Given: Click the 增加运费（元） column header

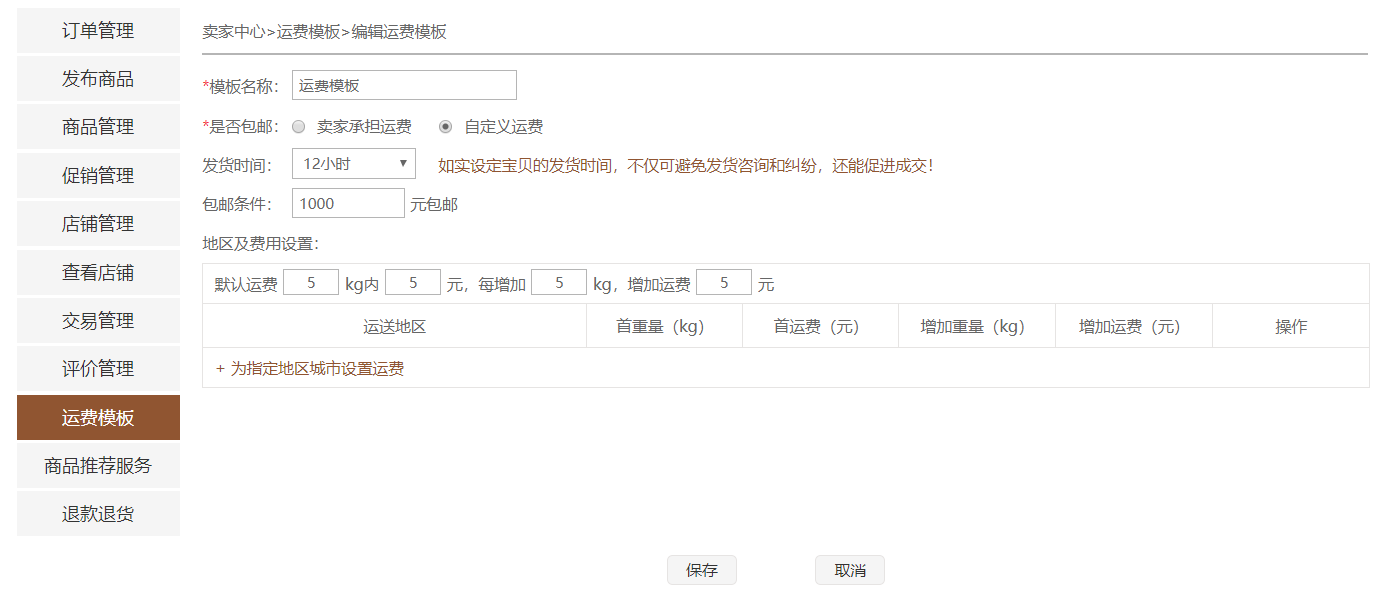Looking at the screenshot, I should tap(1134, 326).
